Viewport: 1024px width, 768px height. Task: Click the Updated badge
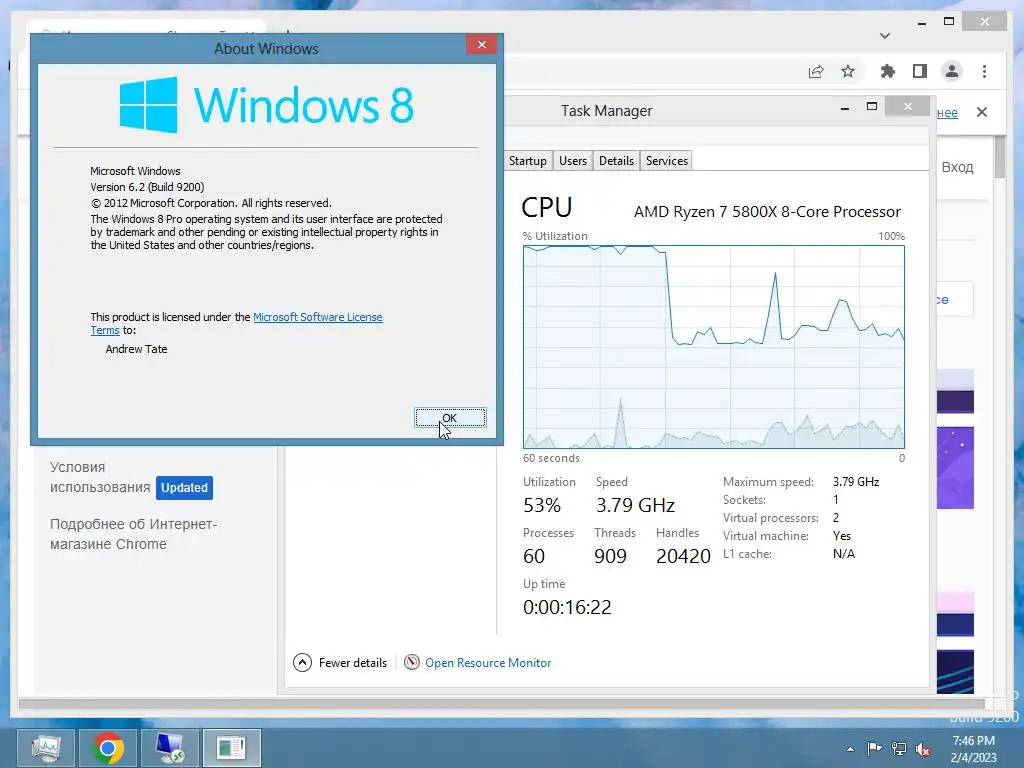(x=184, y=488)
